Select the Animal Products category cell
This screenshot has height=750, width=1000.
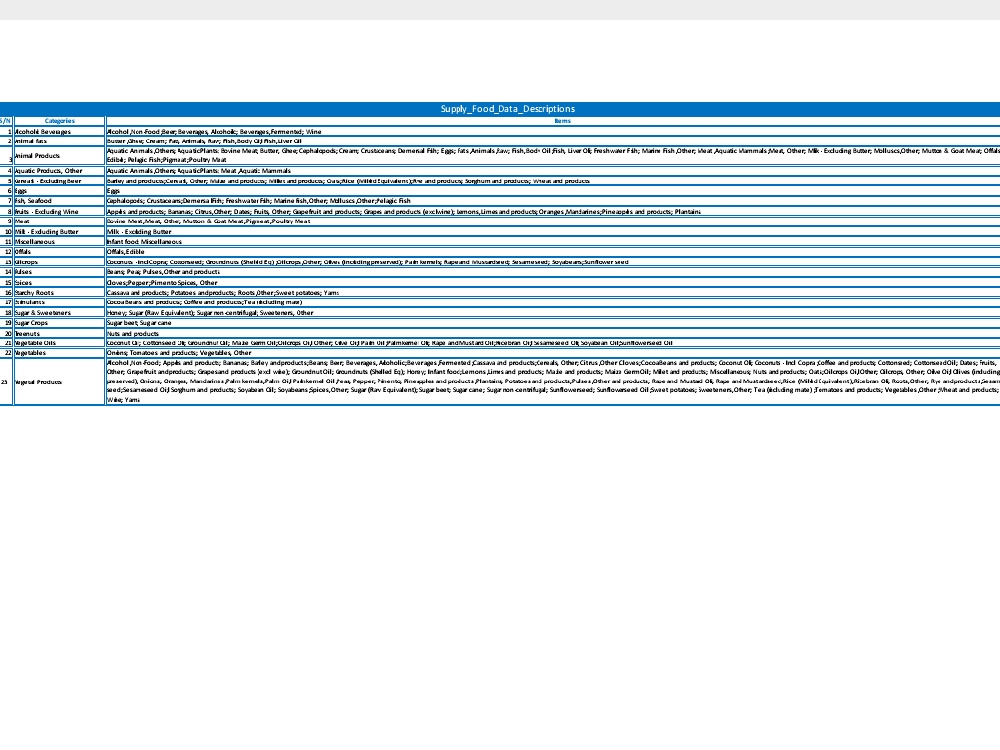(59, 156)
